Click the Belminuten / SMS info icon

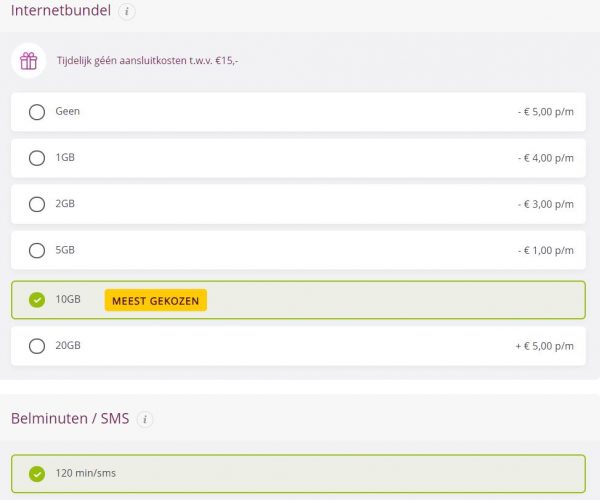(146, 419)
